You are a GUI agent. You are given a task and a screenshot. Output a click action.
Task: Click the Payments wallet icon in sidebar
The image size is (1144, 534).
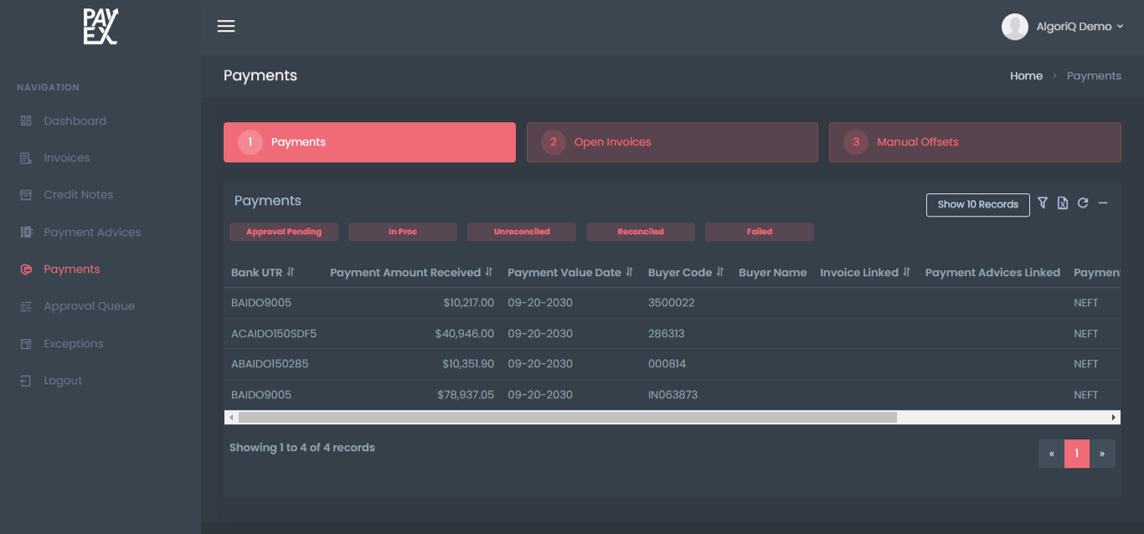26,269
